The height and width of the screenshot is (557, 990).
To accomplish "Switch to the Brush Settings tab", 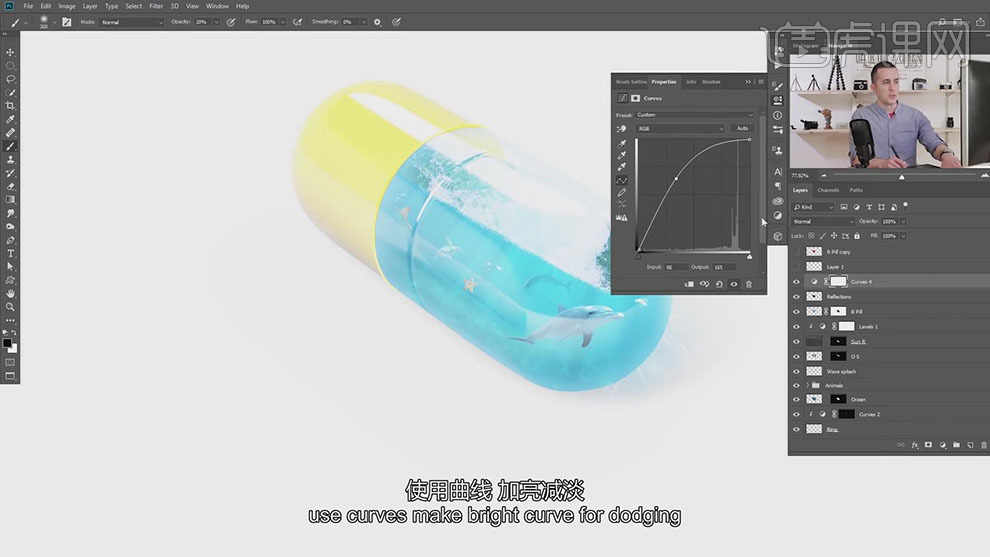I will (x=631, y=82).
